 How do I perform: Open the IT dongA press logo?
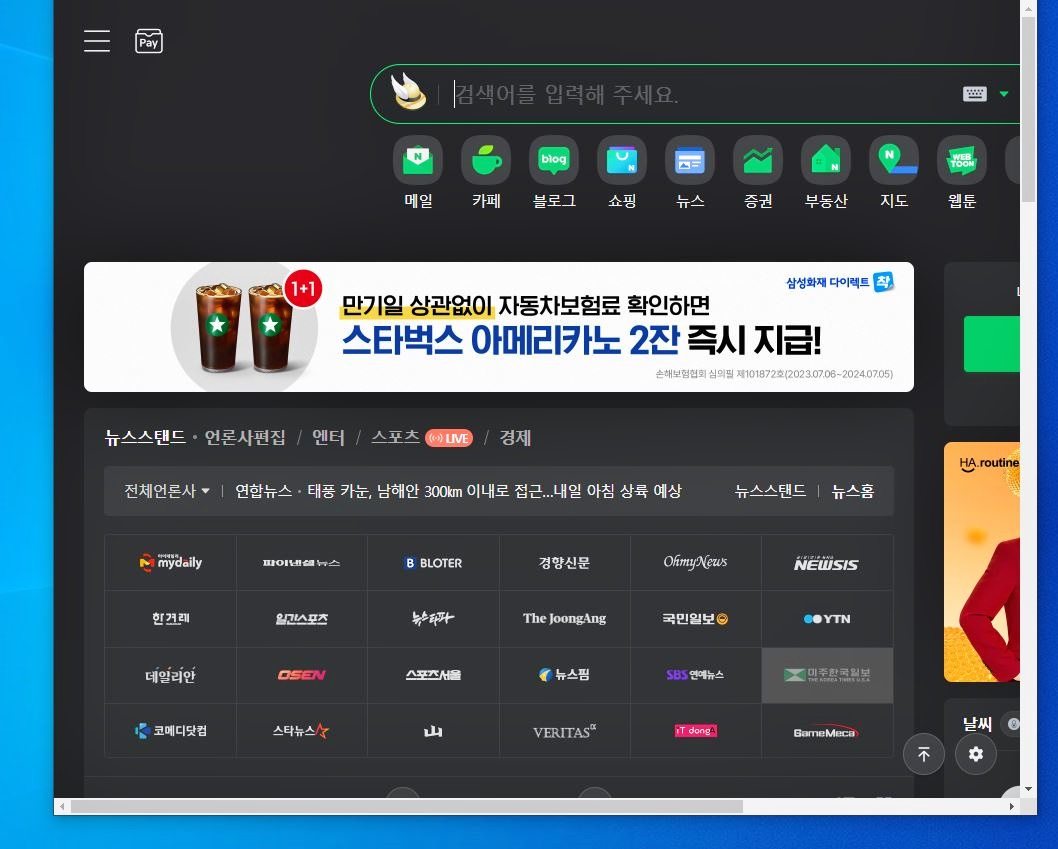click(x=696, y=731)
